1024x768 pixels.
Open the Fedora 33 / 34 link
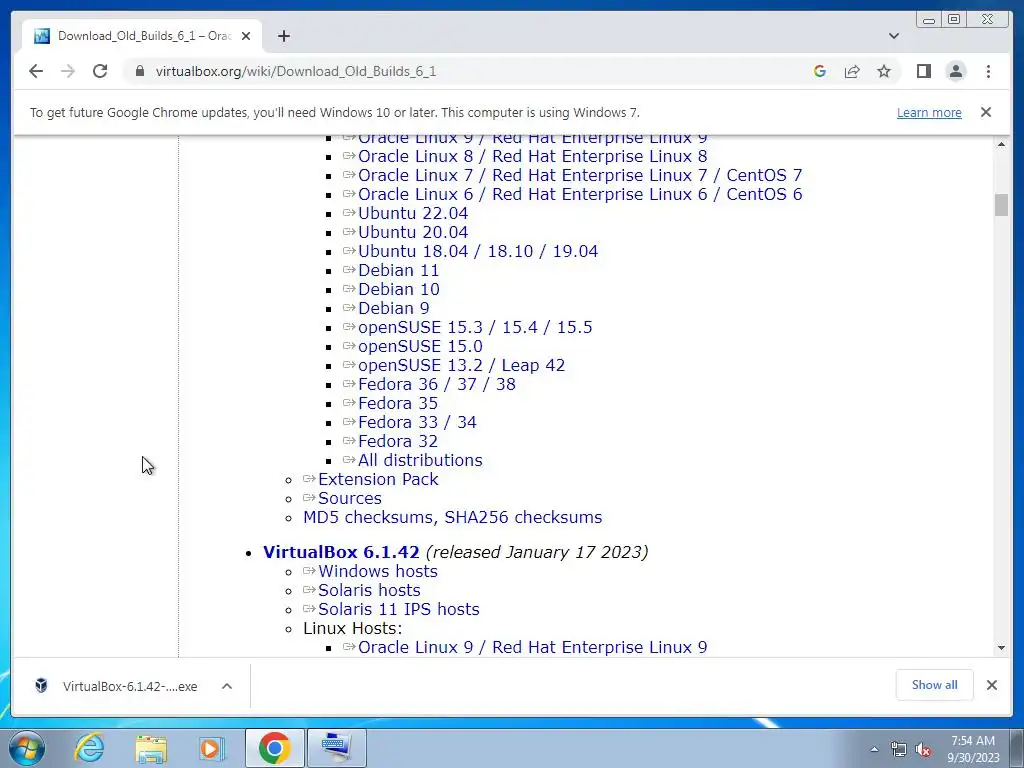(x=417, y=421)
